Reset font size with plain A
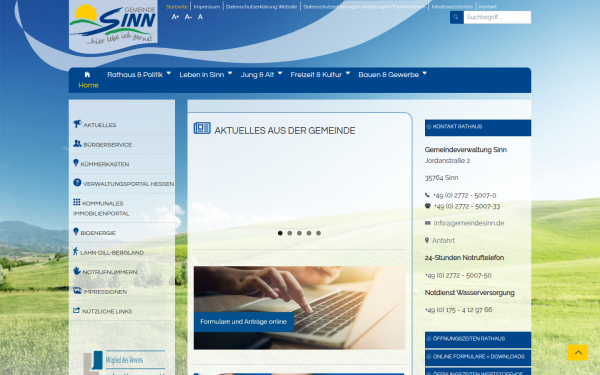Image resolution: width=600 pixels, height=375 pixels. pos(200,17)
